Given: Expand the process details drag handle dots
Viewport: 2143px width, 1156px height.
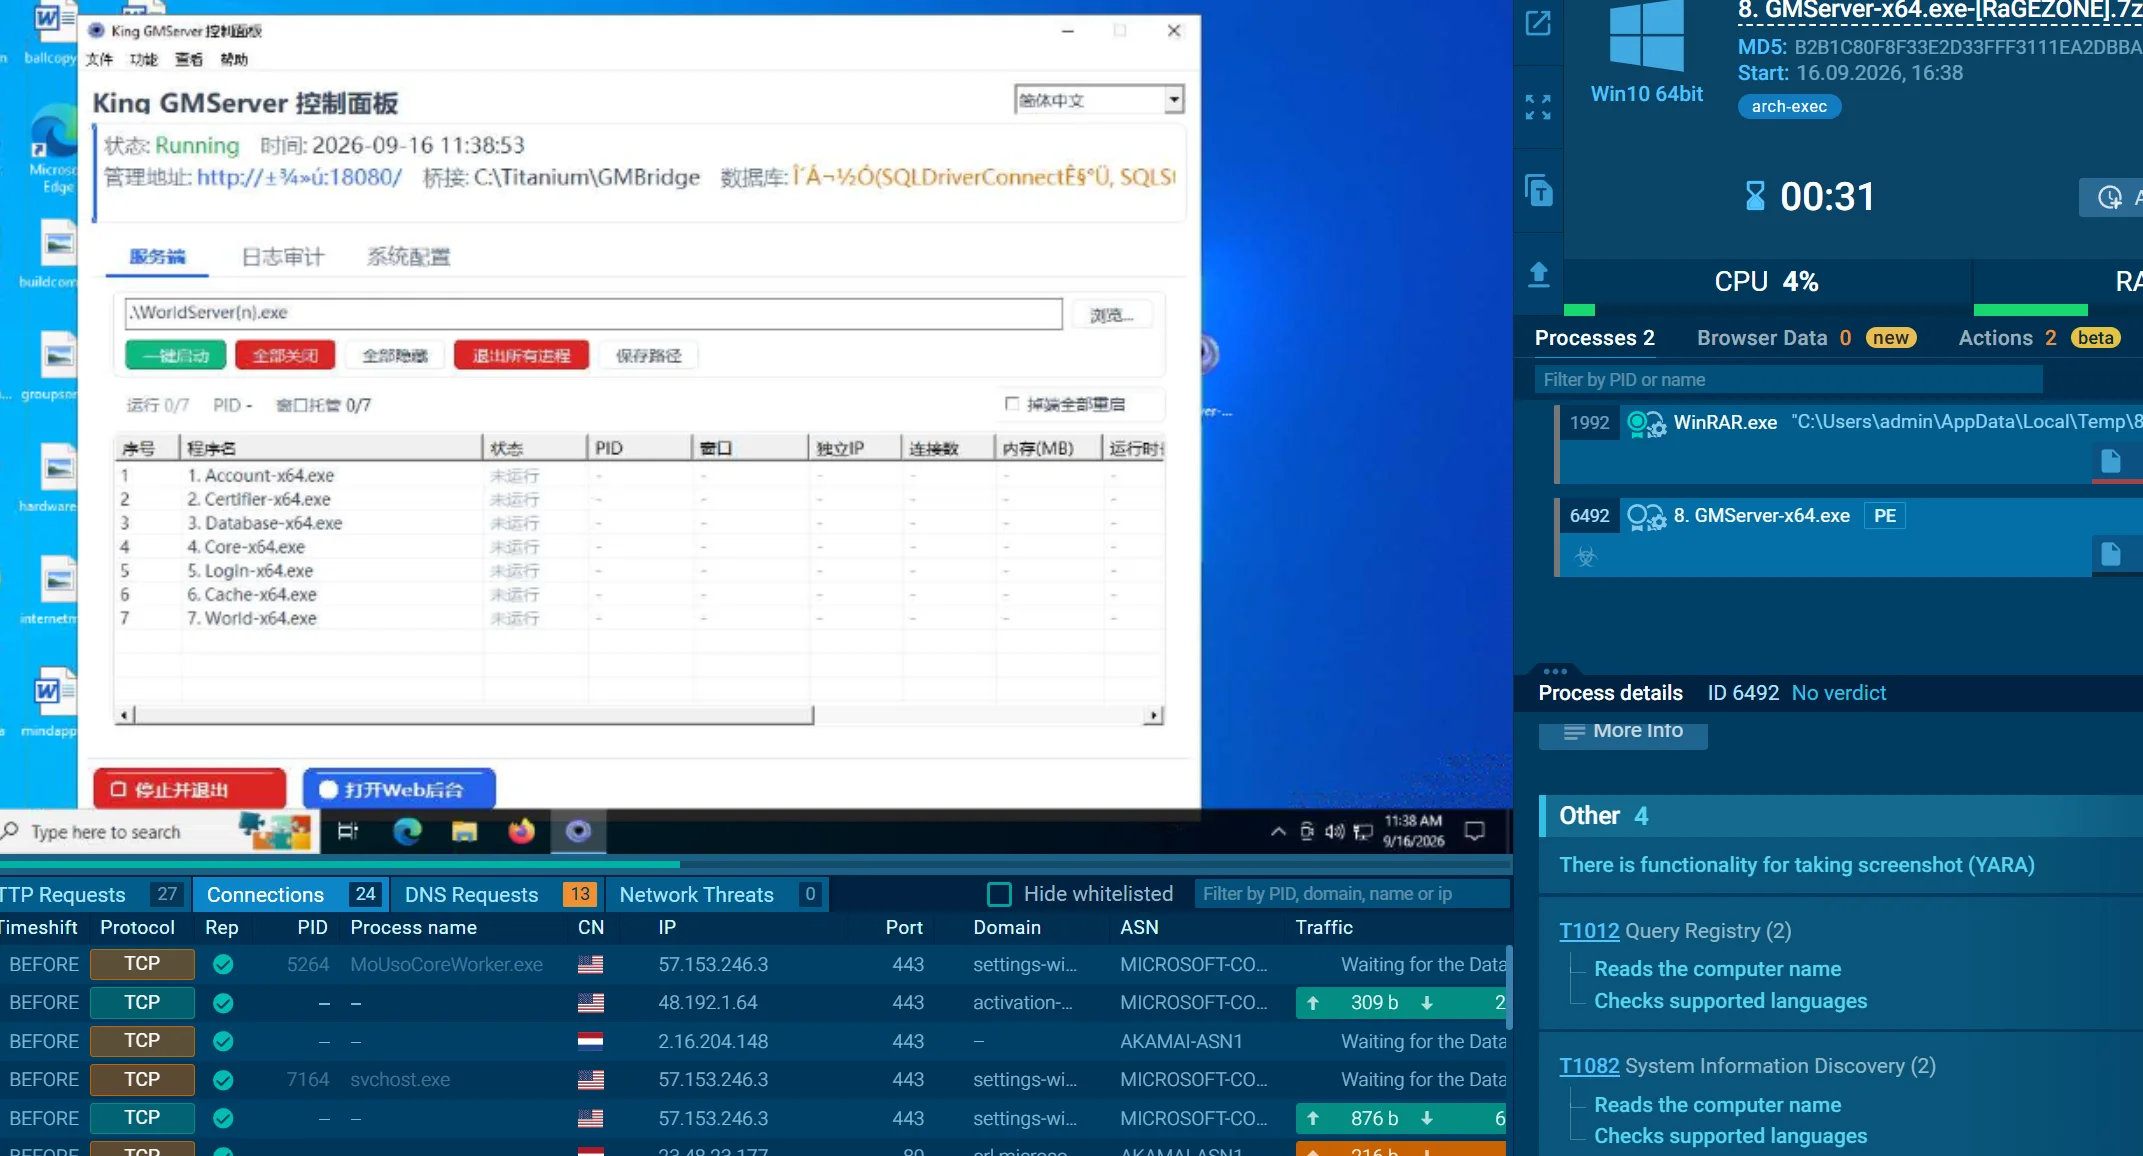Looking at the screenshot, I should [x=1555, y=671].
